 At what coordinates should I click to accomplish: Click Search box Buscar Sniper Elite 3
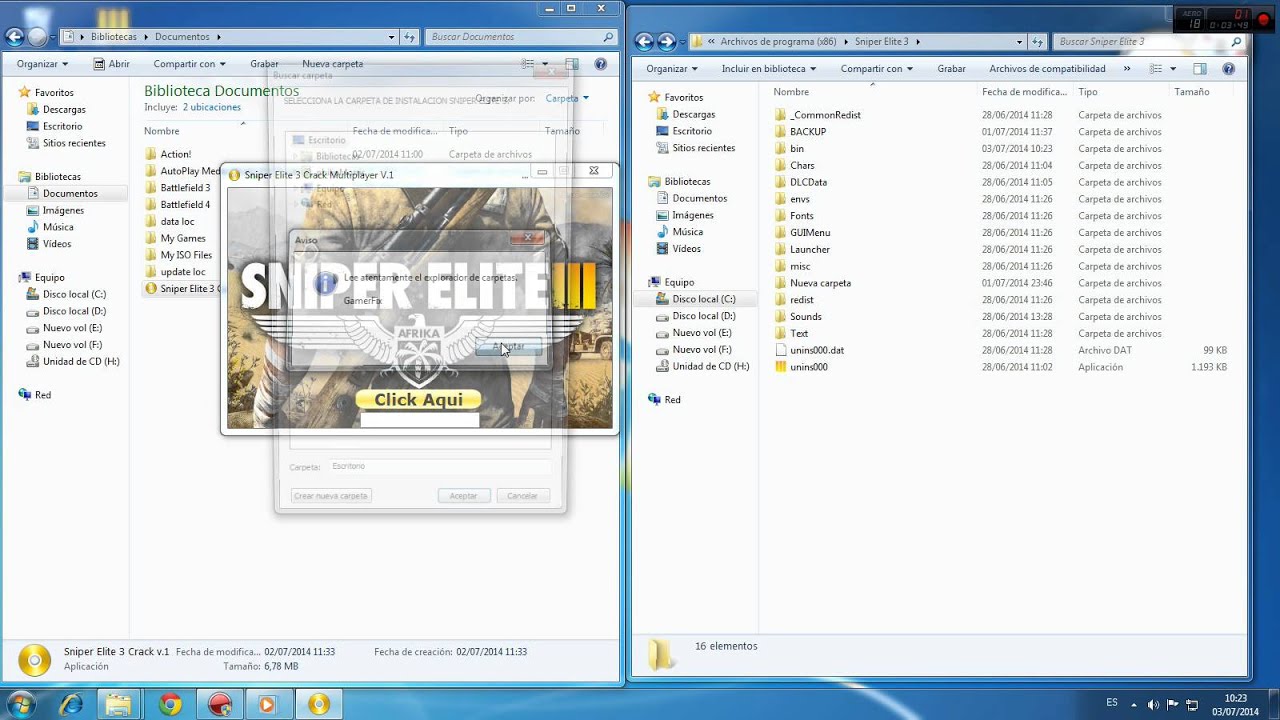click(x=1148, y=42)
